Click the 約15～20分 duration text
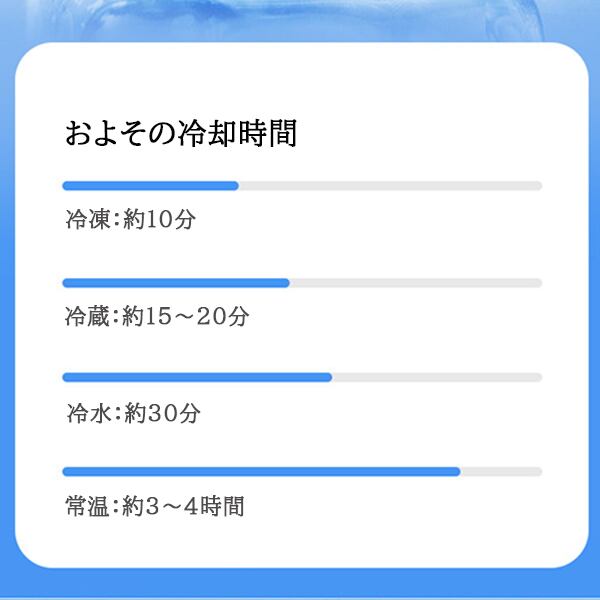Viewport: 600px width, 600px height. point(186,317)
